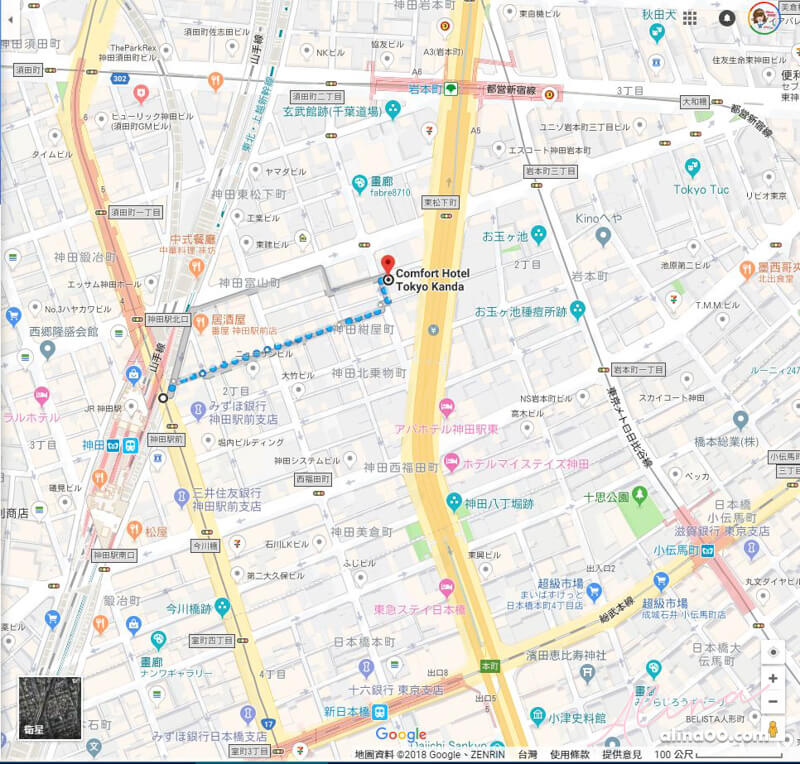The width and height of the screenshot is (800, 764).
Task: Click the 今川橋跡 attraction marker
Action: 221,607
